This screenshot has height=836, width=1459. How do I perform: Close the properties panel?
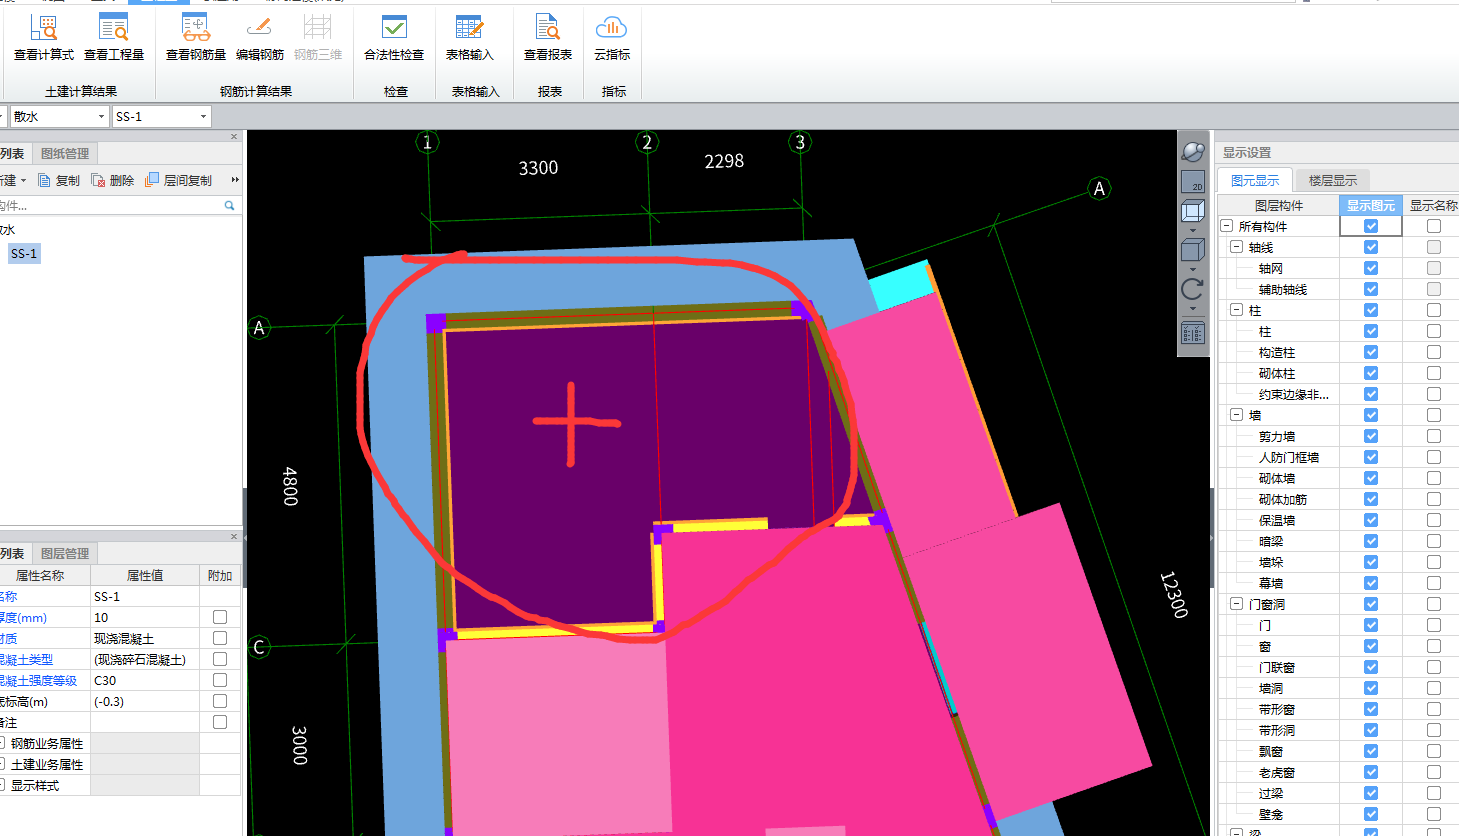234,537
